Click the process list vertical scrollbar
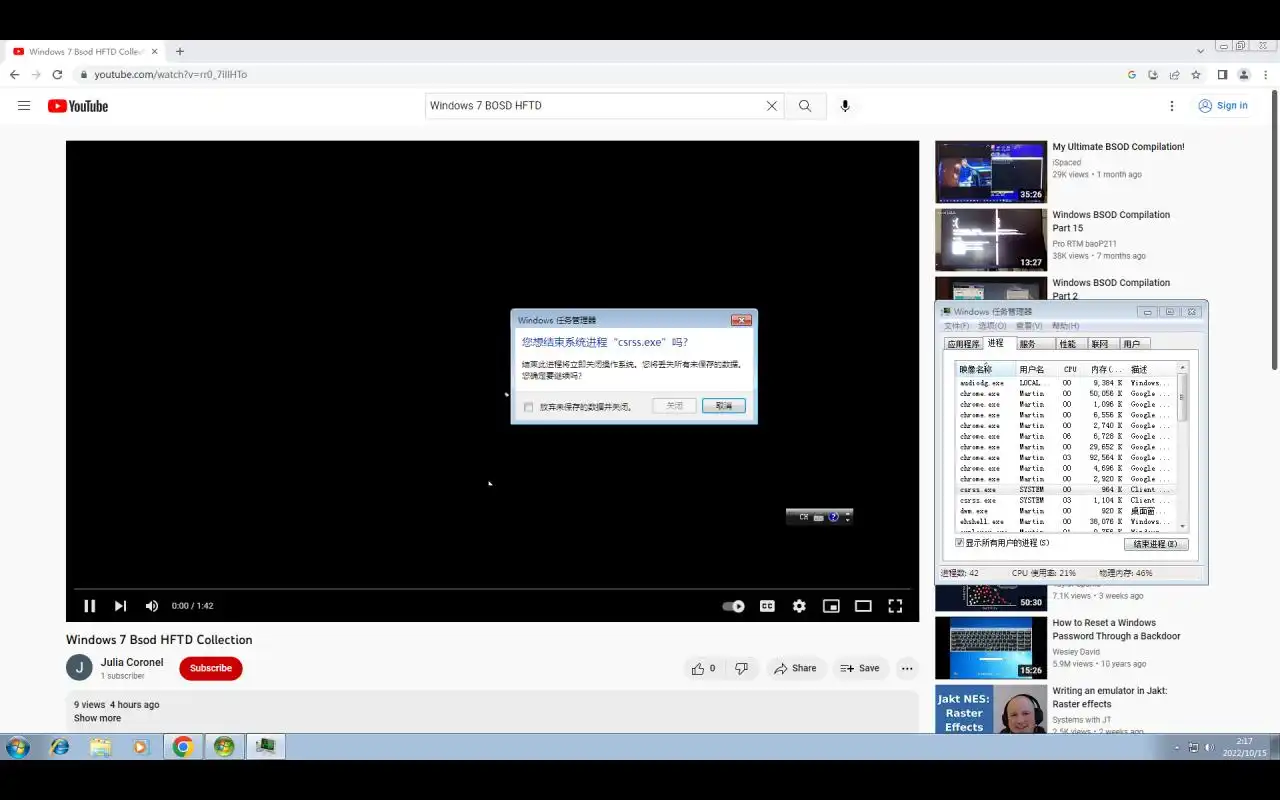The height and width of the screenshot is (800, 1280). point(1184,447)
